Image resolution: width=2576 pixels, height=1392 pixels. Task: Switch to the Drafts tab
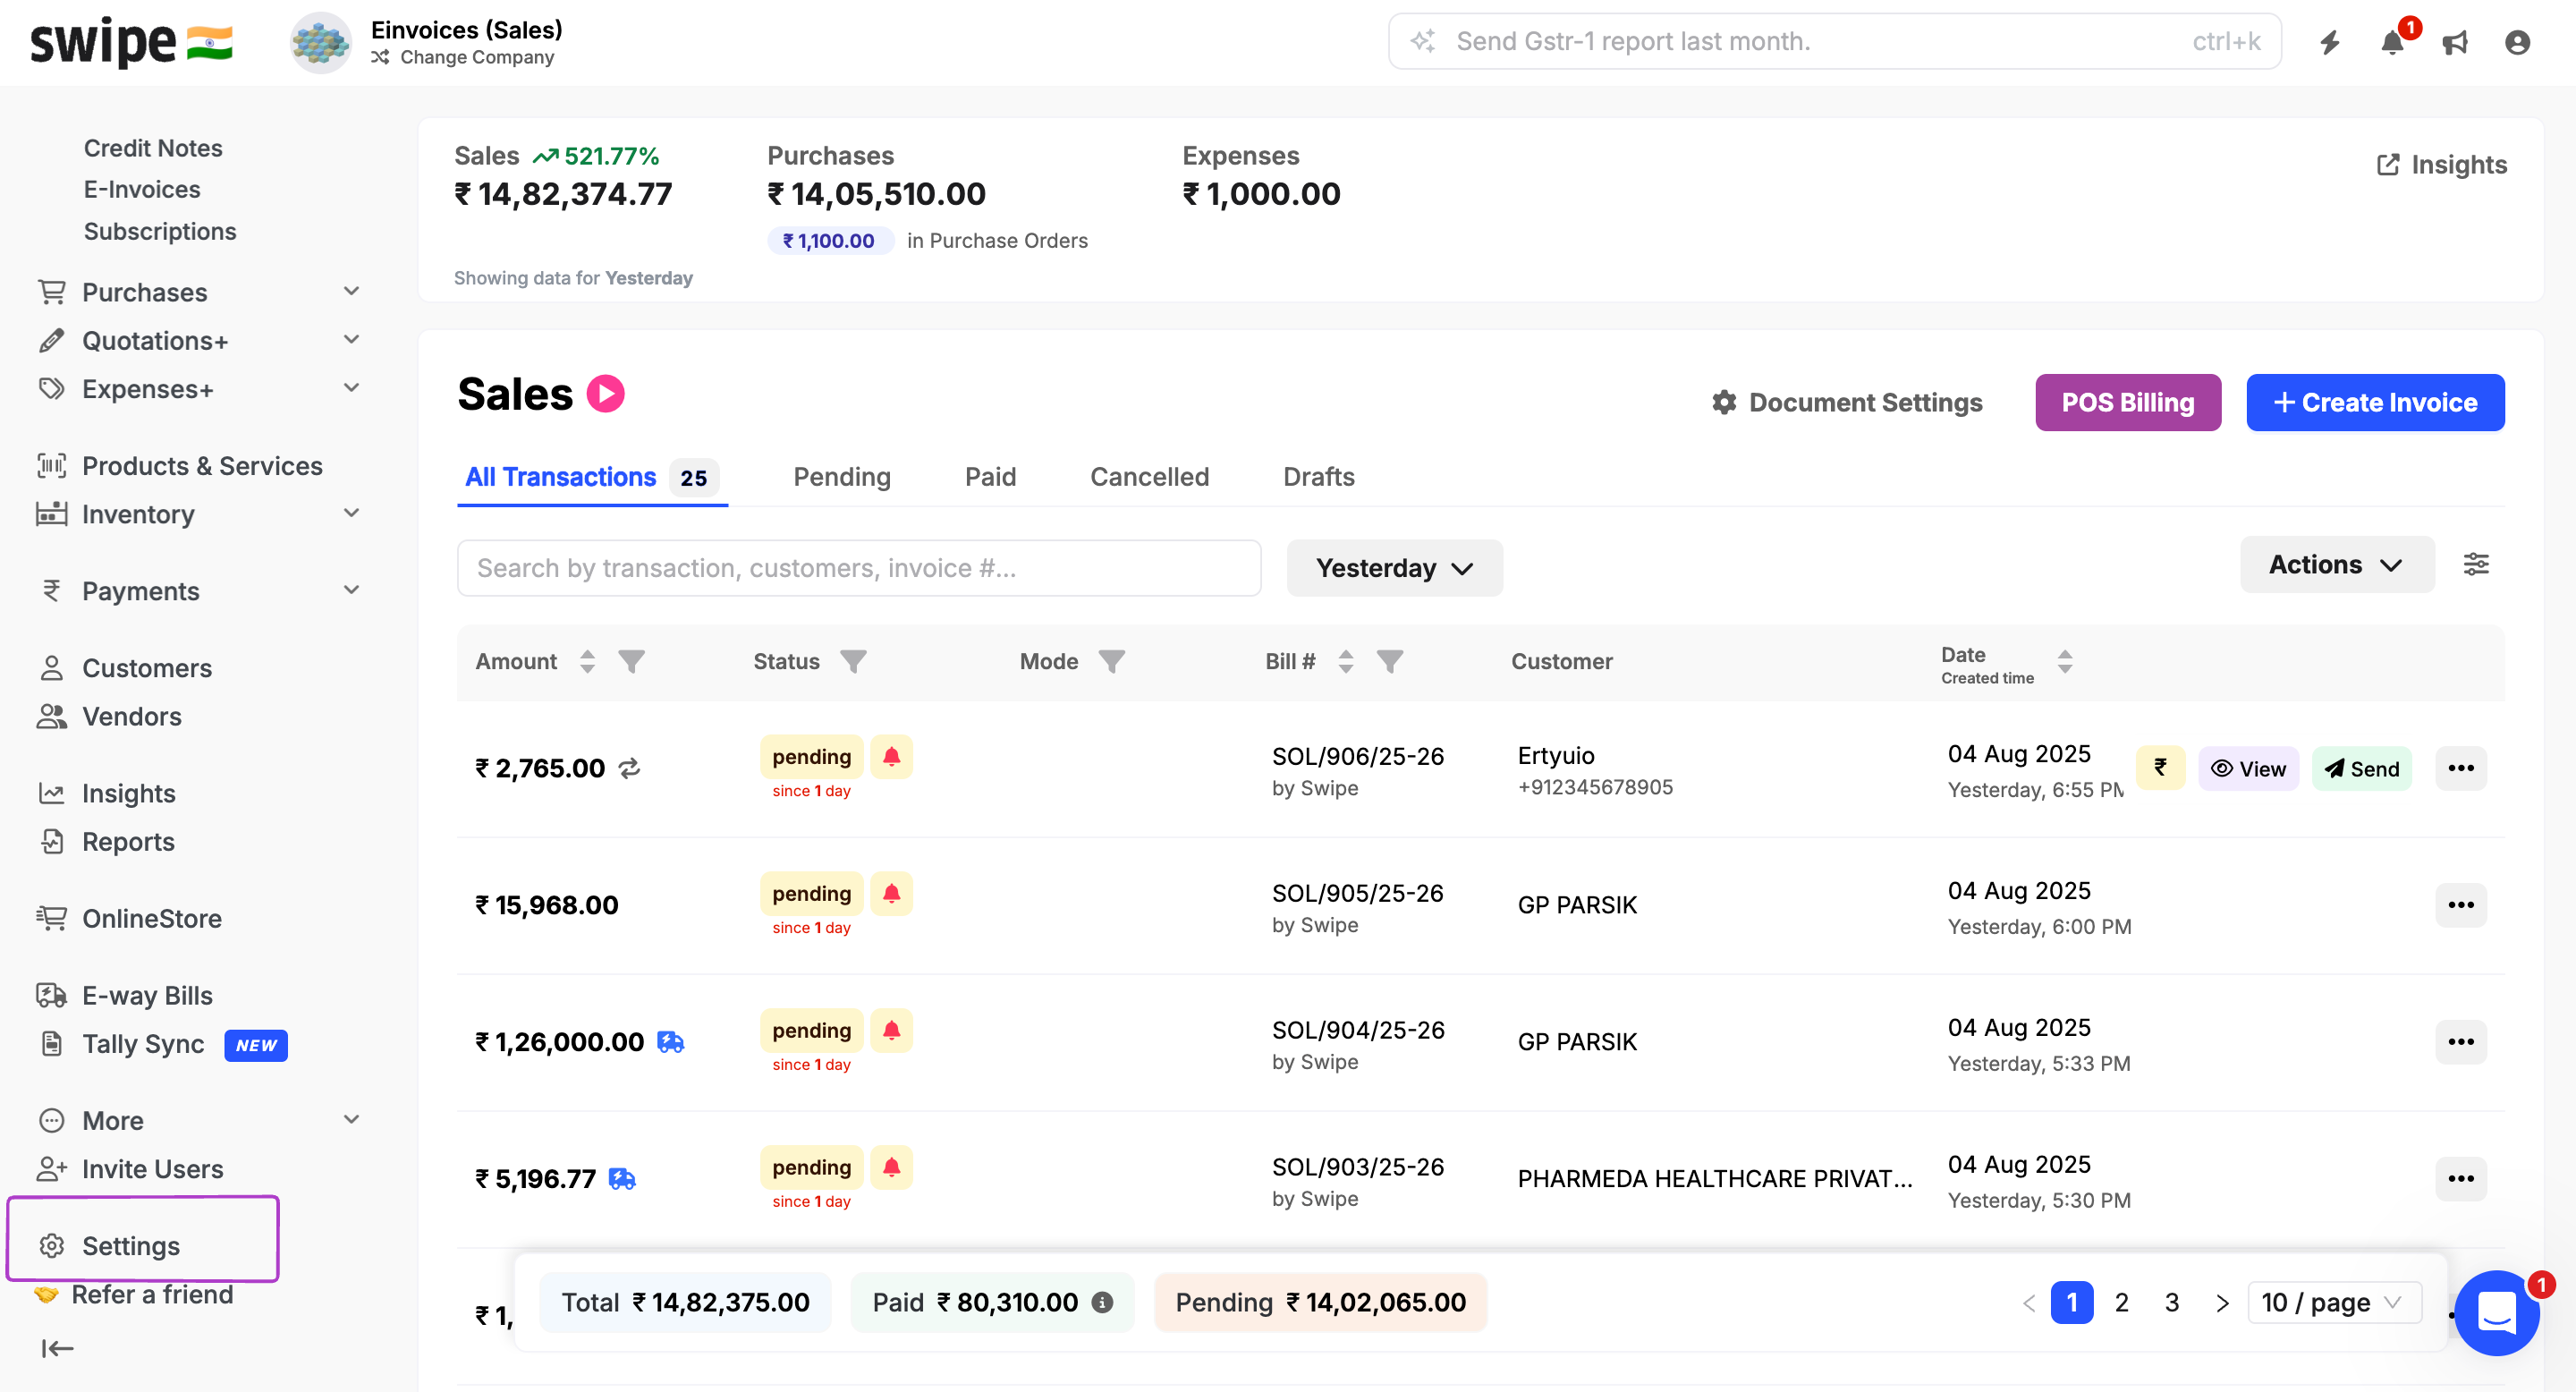[x=1318, y=477]
